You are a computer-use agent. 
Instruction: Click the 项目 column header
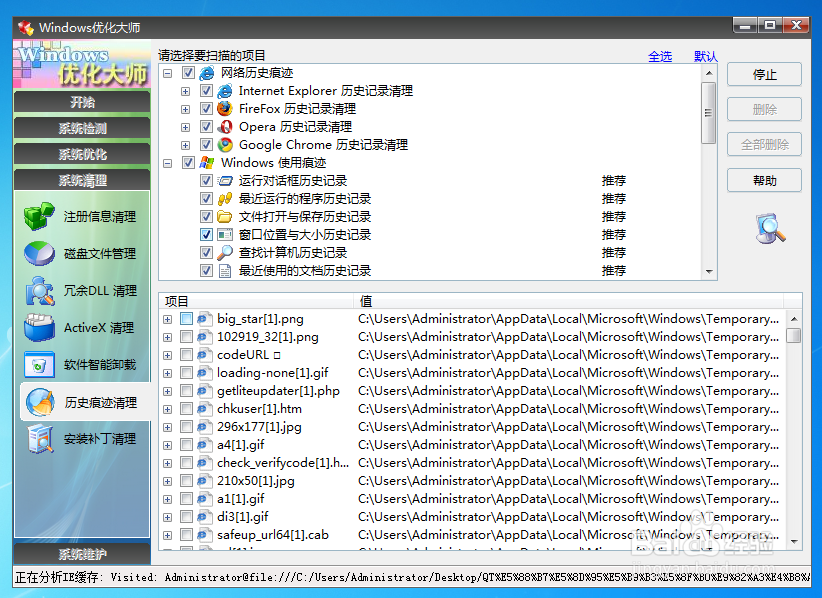256,301
